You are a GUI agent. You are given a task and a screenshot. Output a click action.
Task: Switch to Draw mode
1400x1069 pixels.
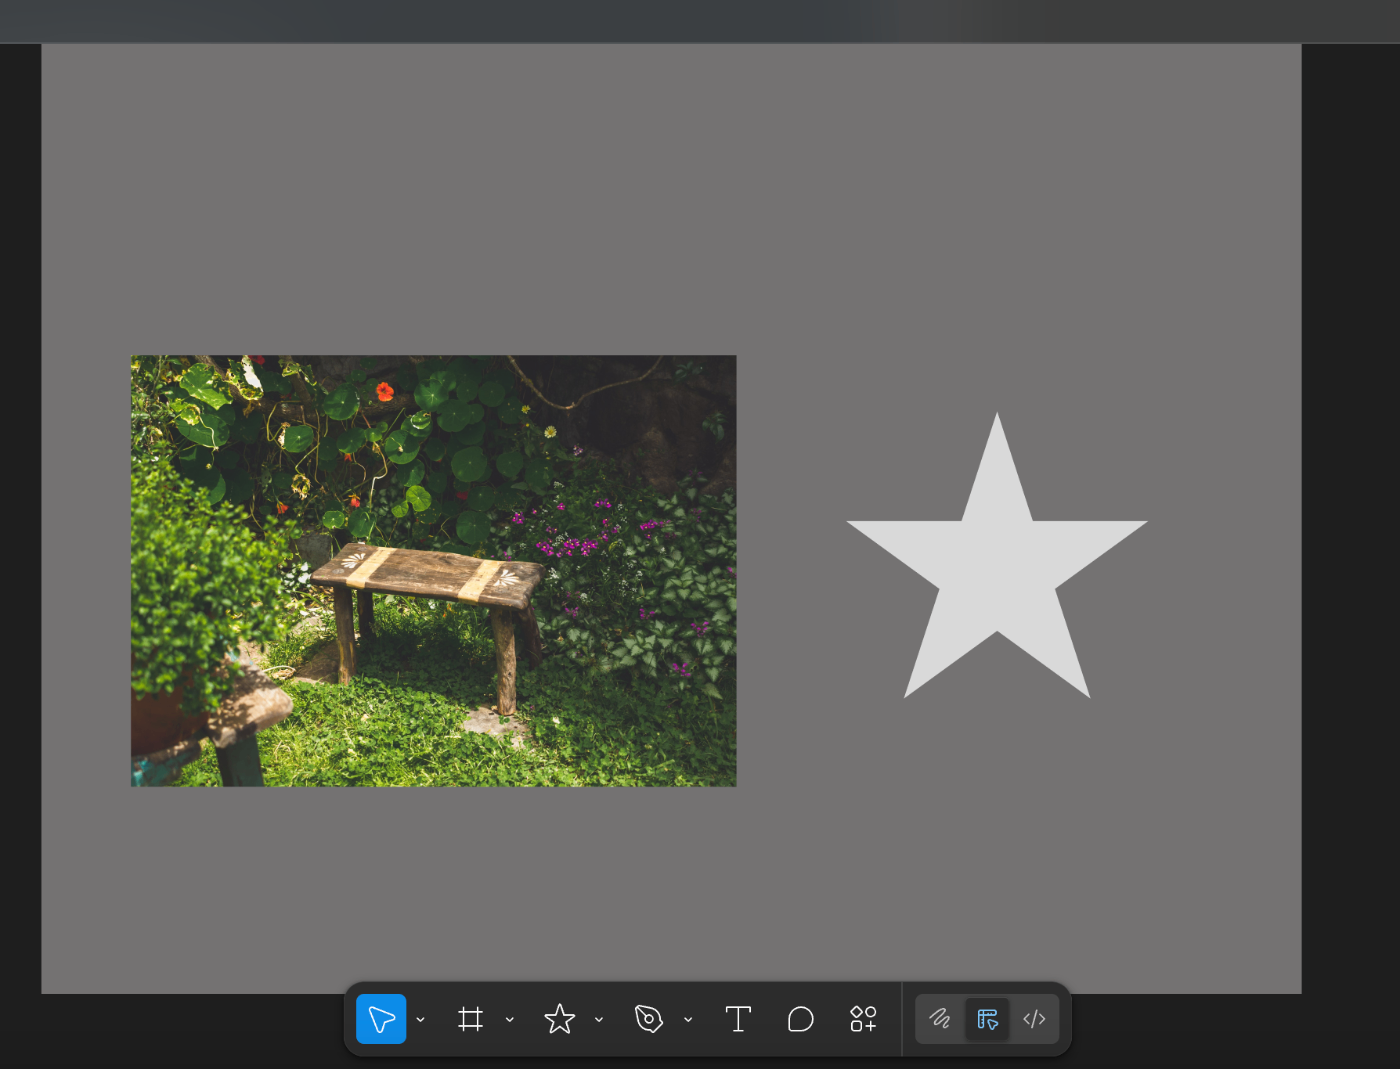coord(940,1019)
